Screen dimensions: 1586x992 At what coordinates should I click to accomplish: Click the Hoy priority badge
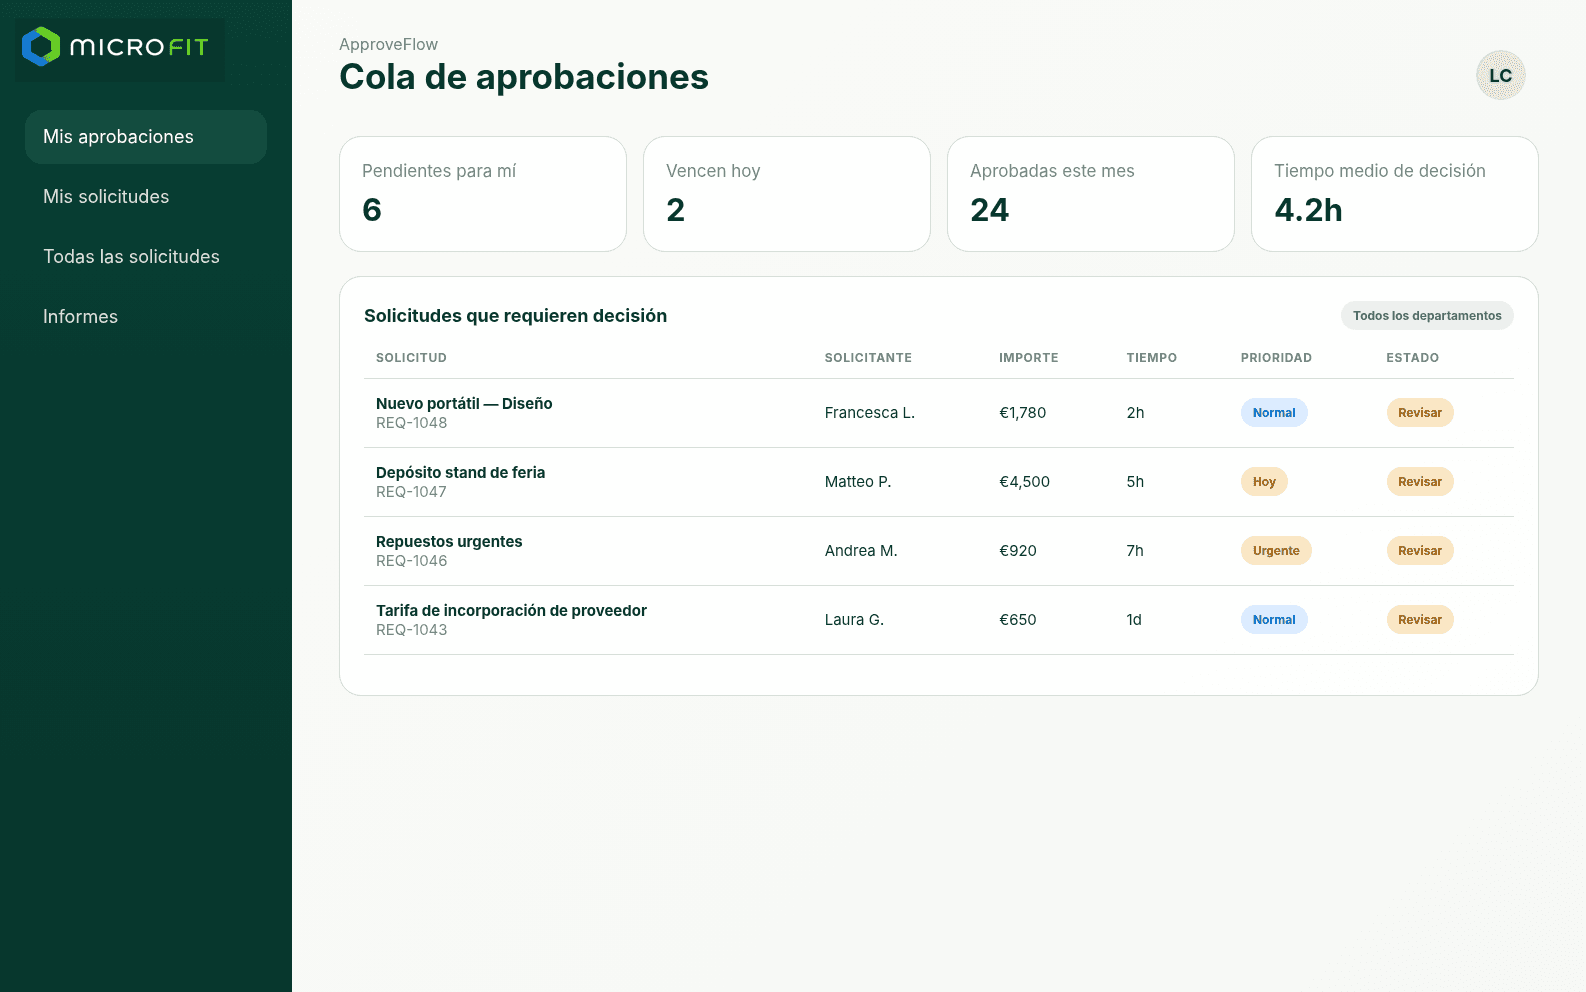pyautogui.click(x=1264, y=482)
